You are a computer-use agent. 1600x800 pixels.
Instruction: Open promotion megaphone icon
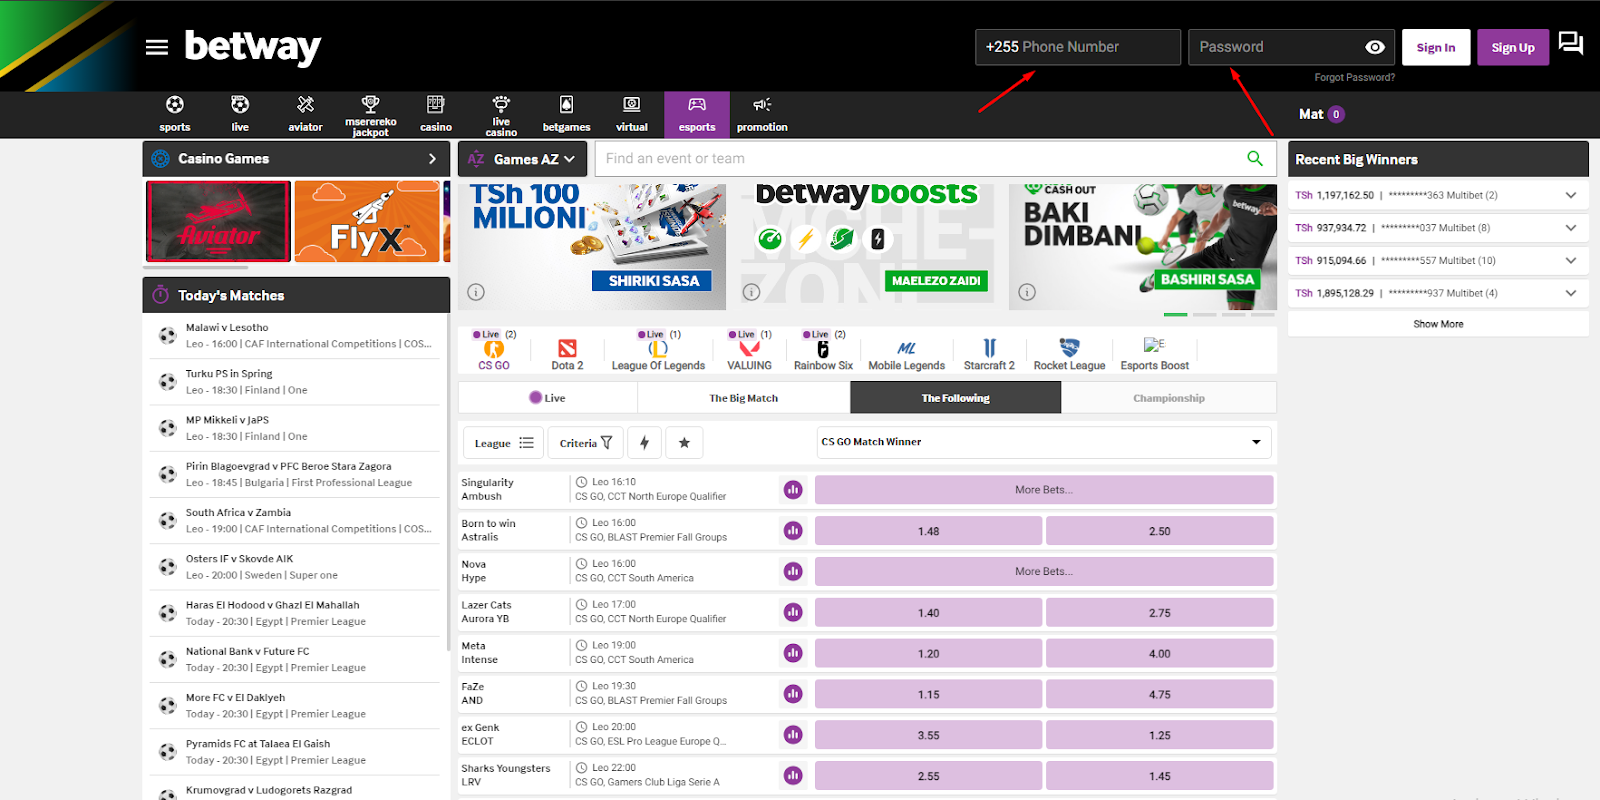click(x=762, y=105)
